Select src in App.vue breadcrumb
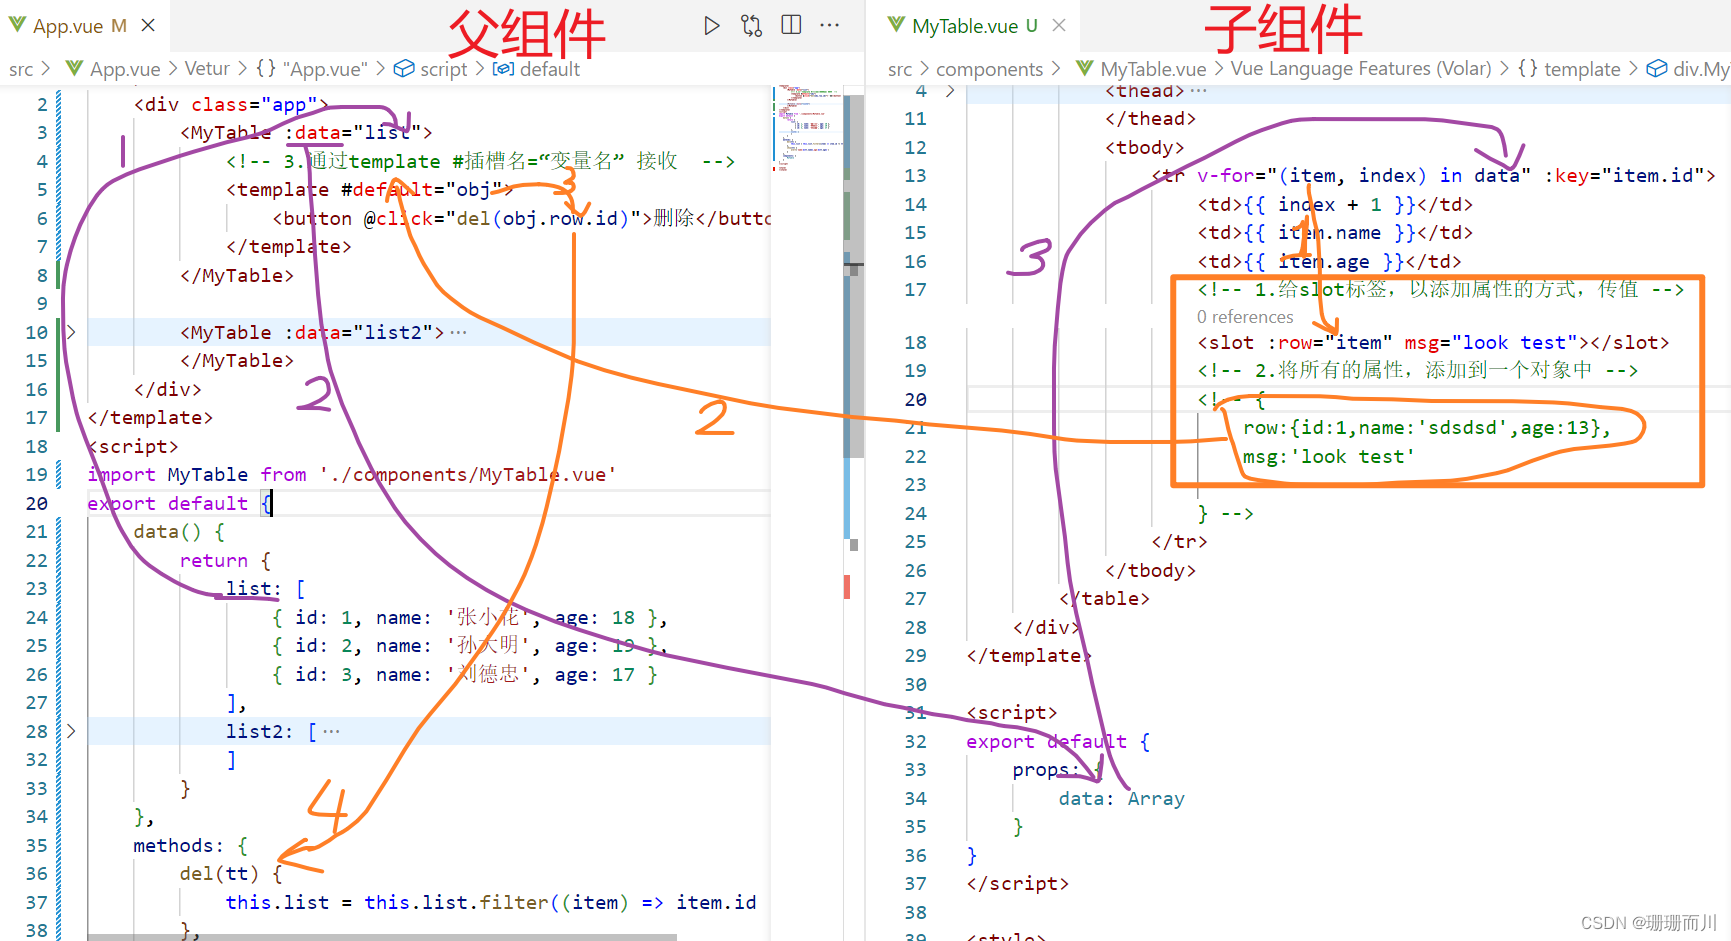The height and width of the screenshot is (941, 1731). tap(21, 69)
